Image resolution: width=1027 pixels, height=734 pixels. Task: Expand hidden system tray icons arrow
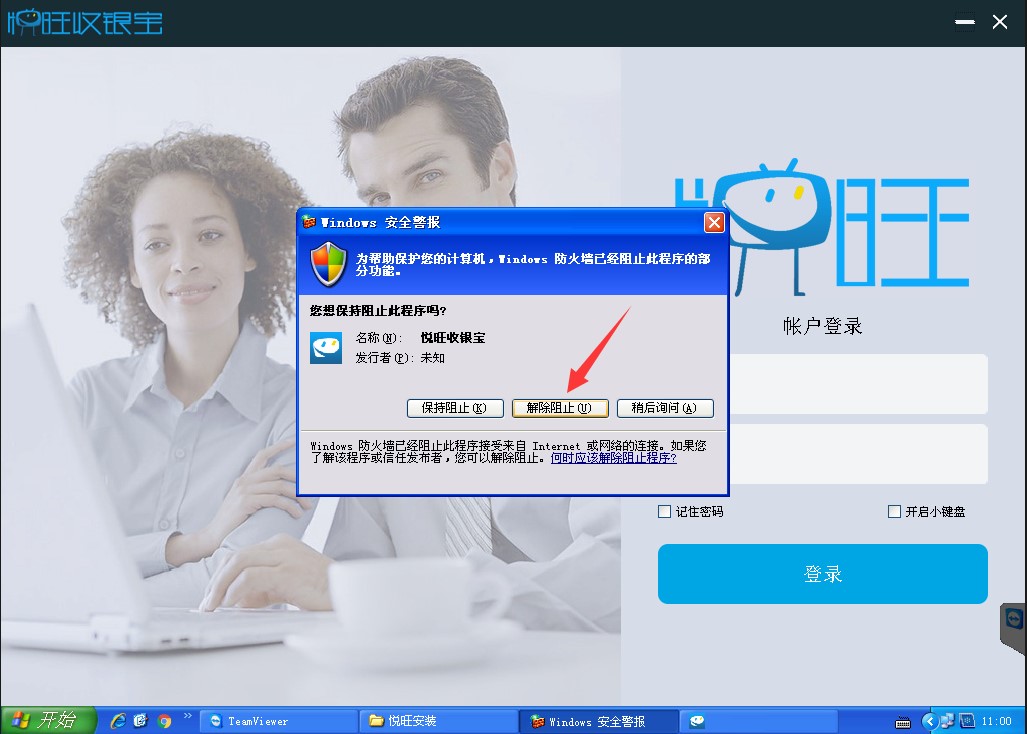(929, 722)
